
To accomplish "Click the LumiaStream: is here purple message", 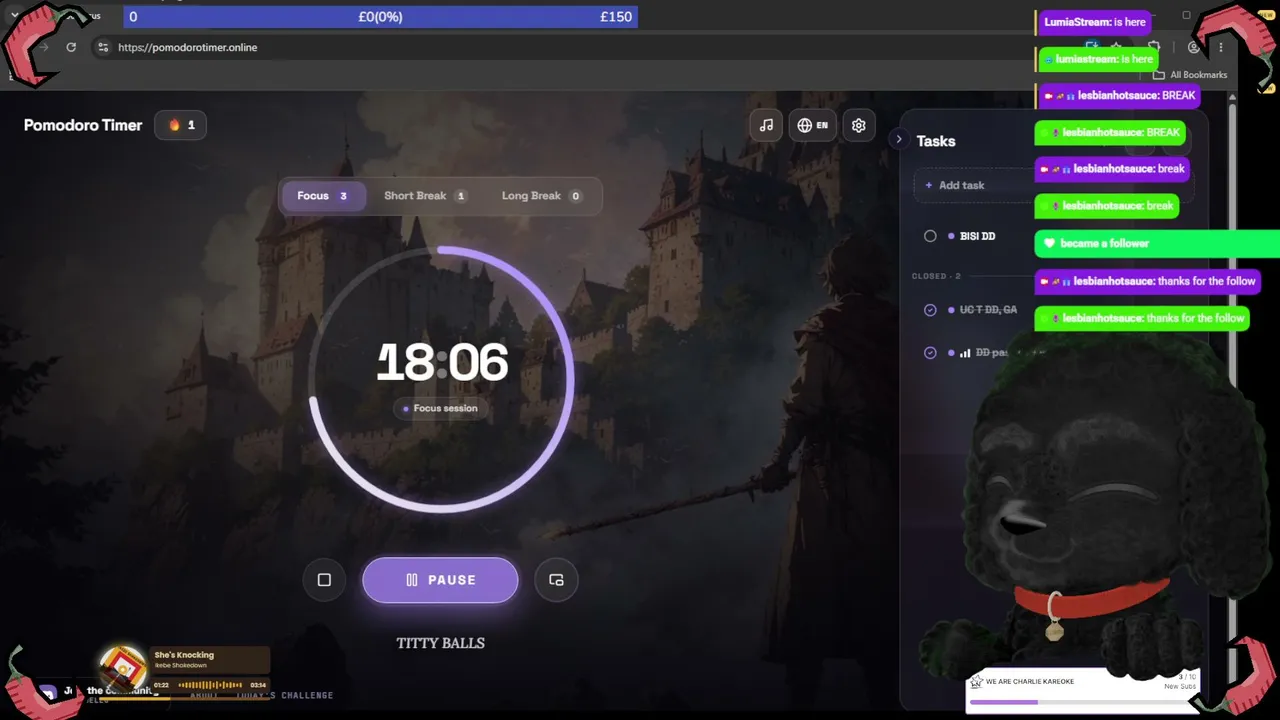I will [1094, 22].
